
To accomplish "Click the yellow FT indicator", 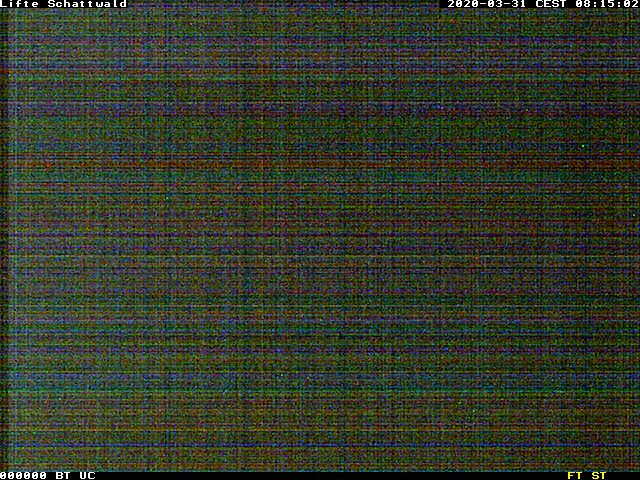I will coord(575,476).
